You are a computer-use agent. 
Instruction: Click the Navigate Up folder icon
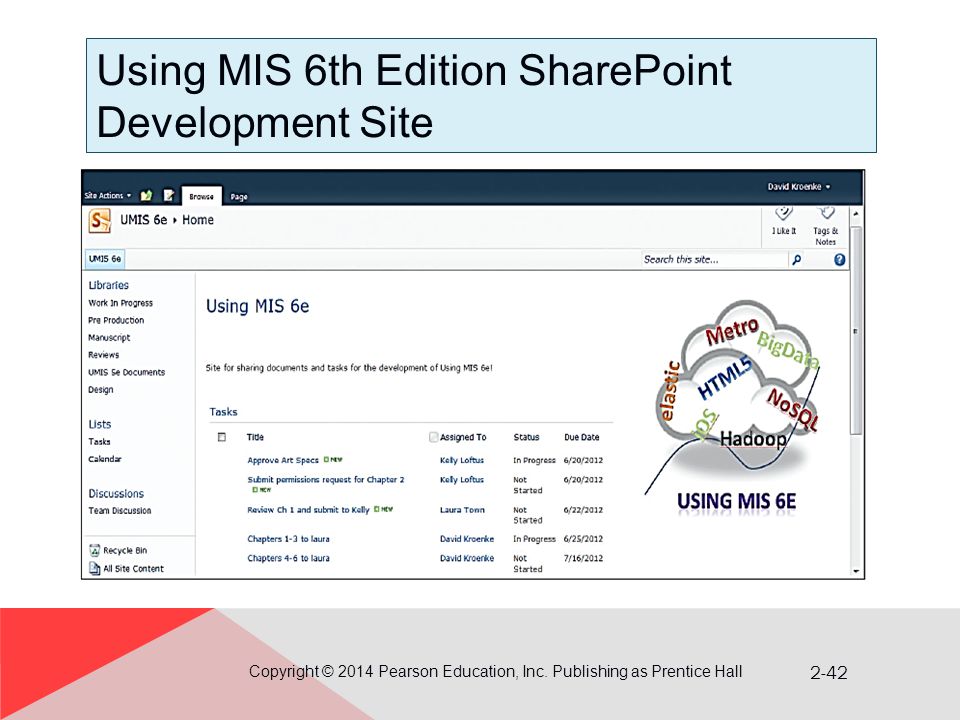pos(146,195)
